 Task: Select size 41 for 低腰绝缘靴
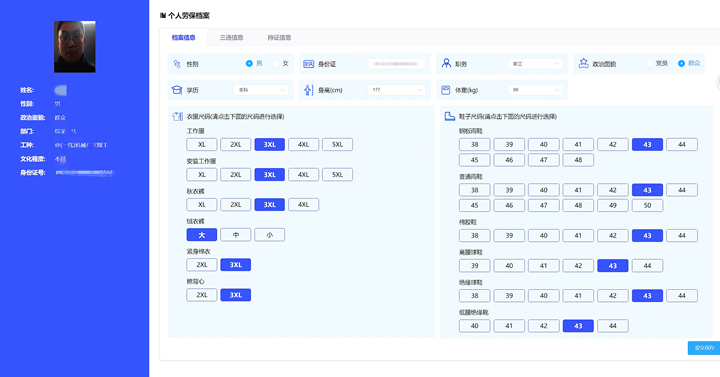(x=509, y=326)
